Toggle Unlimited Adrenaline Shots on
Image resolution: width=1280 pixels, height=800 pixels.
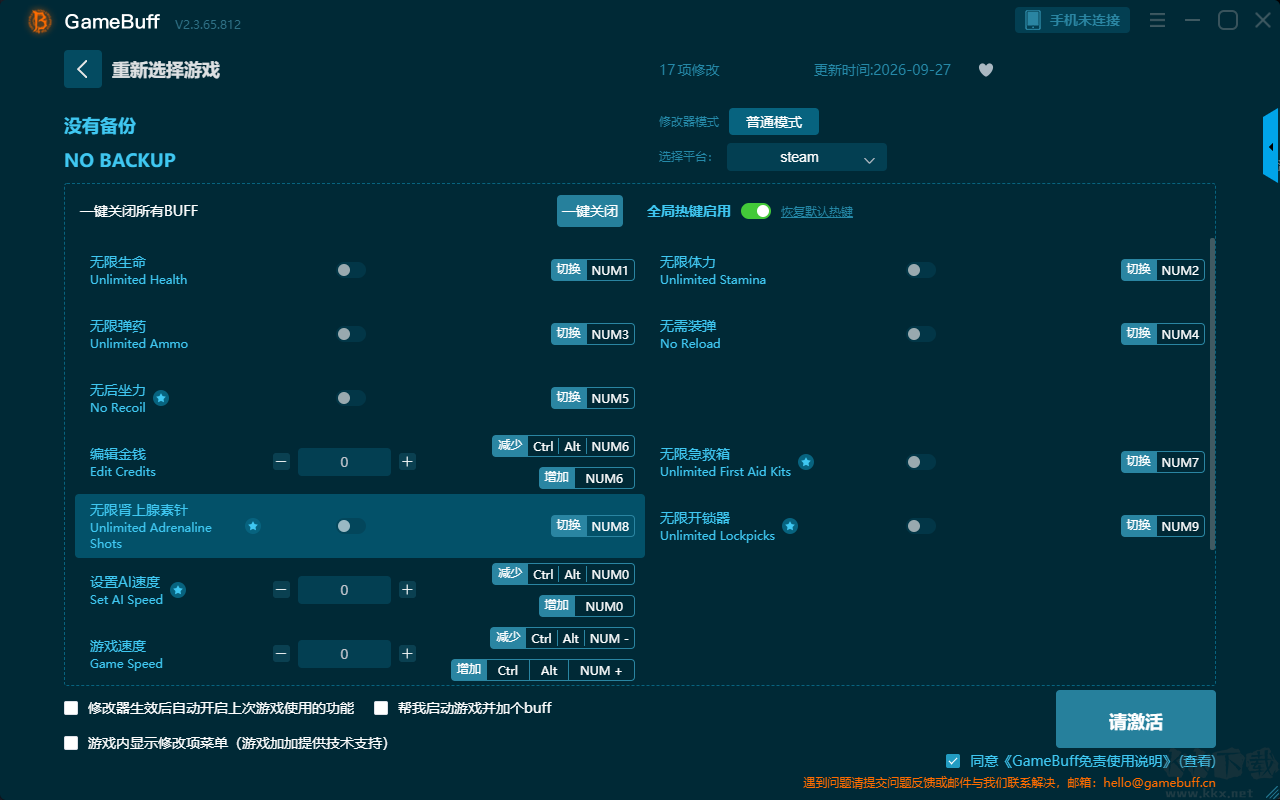tap(351, 526)
